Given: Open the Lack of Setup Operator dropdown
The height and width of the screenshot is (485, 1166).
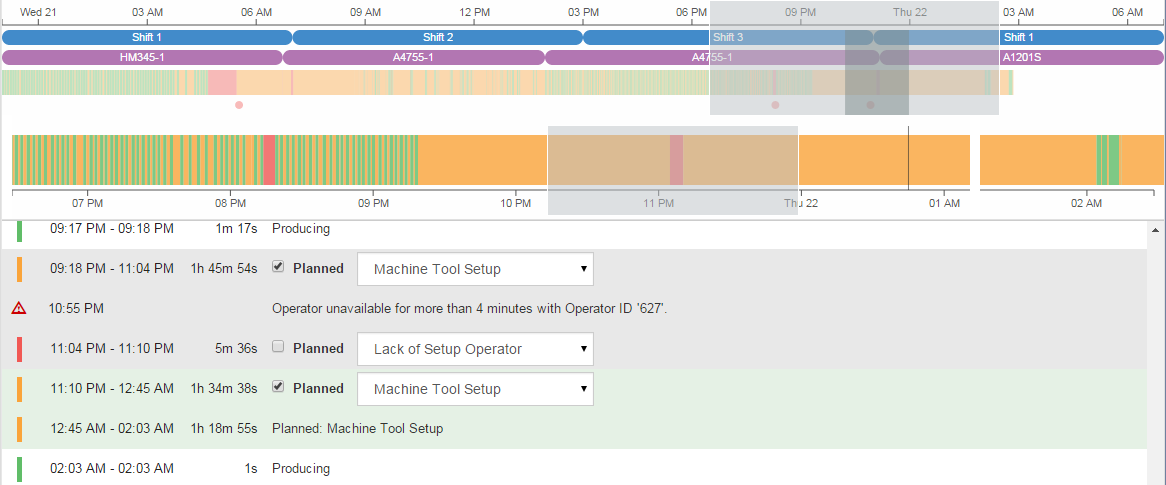Looking at the screenshot, I should point(475,349).
